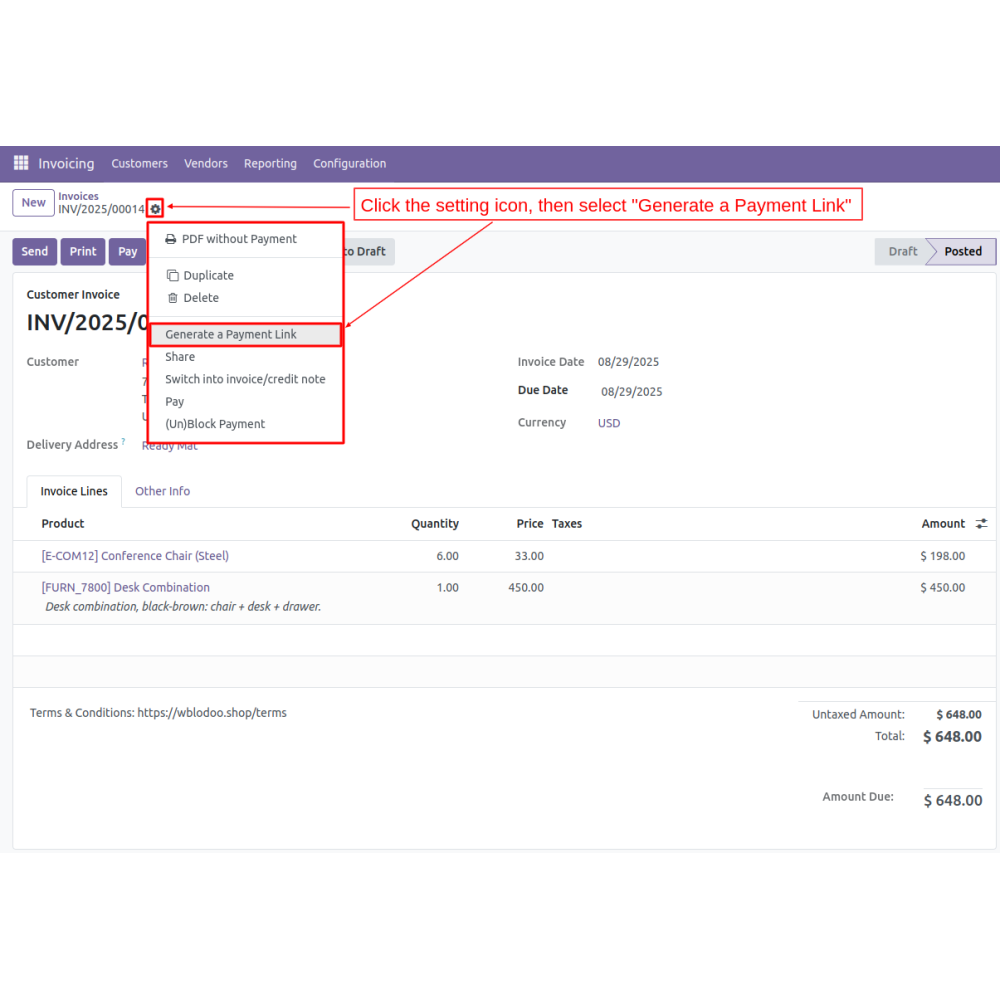Open the Customers menu
This screenshot has height=1000, width=1000.
tap(139, 164)
